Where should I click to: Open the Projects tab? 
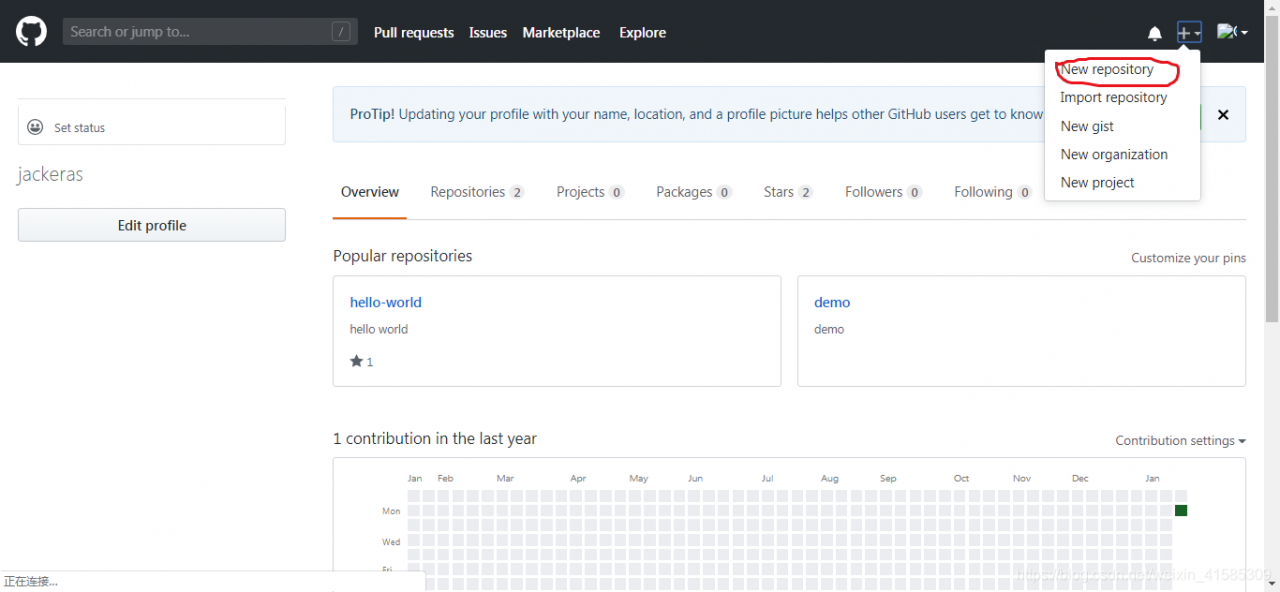point(590,192)
